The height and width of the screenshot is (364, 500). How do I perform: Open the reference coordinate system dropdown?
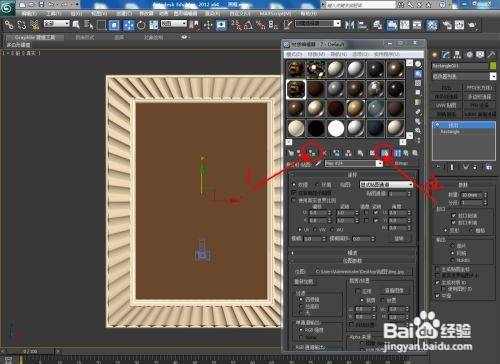coord(174,24)
